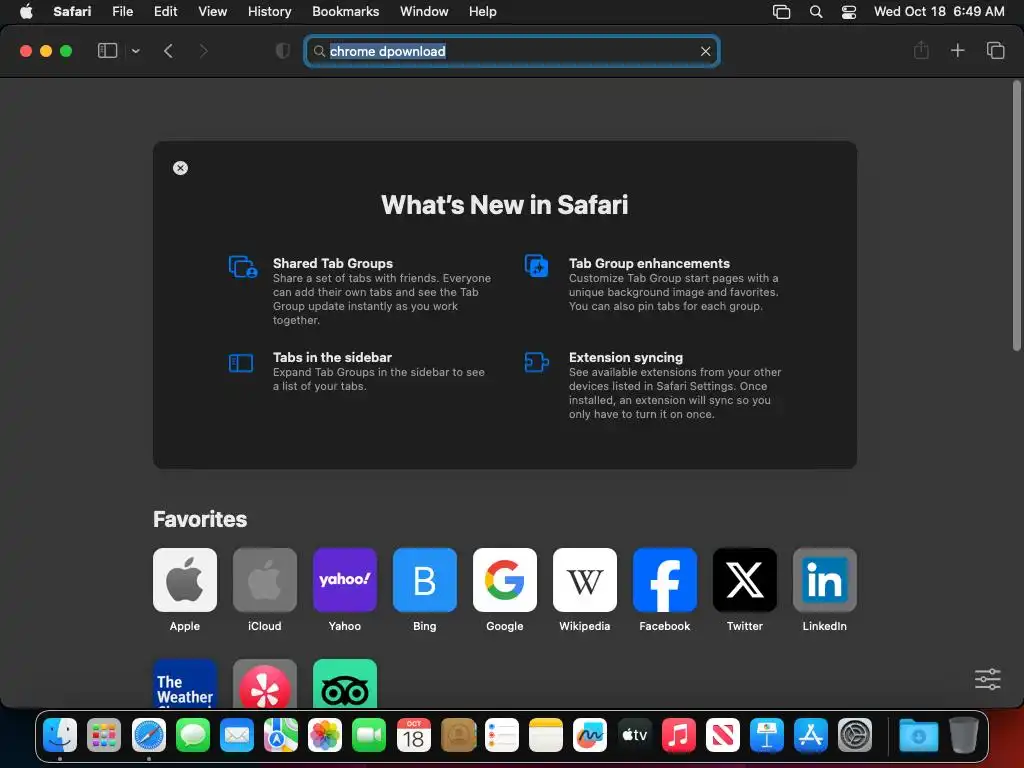Image resolution: width=1024 pixels, height=768 pixels.
Task: Open Mail from the Dock
Action: click(236, 735)
